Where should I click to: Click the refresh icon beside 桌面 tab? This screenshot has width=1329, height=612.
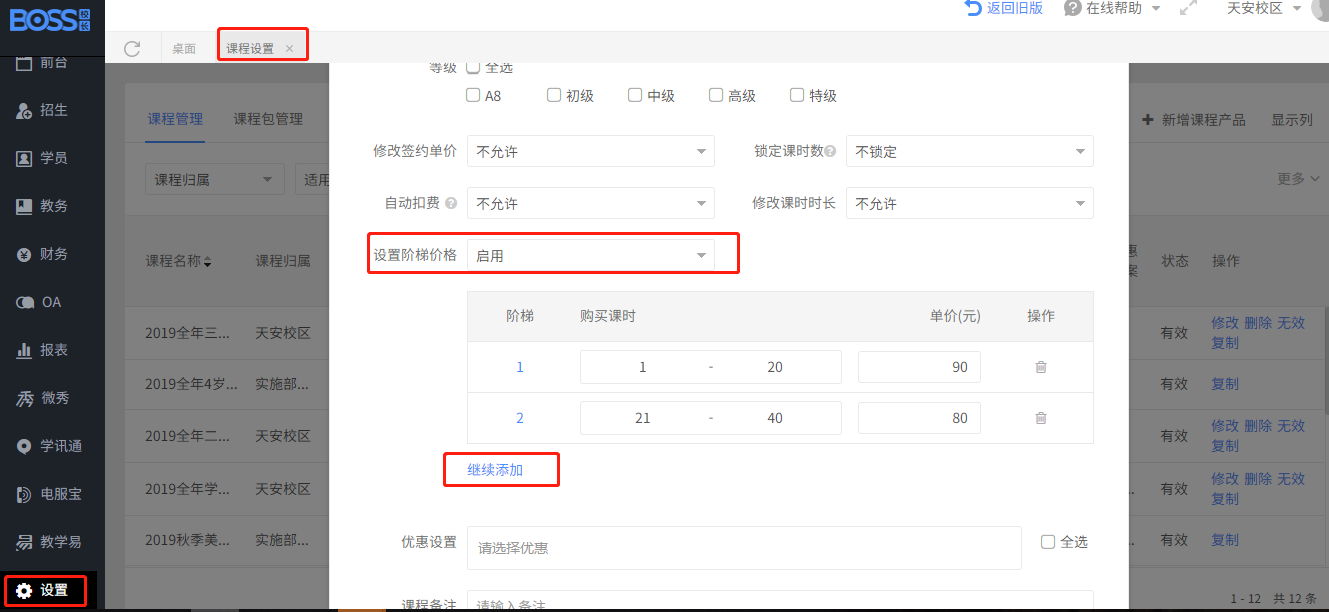click(x=132, y=48)
